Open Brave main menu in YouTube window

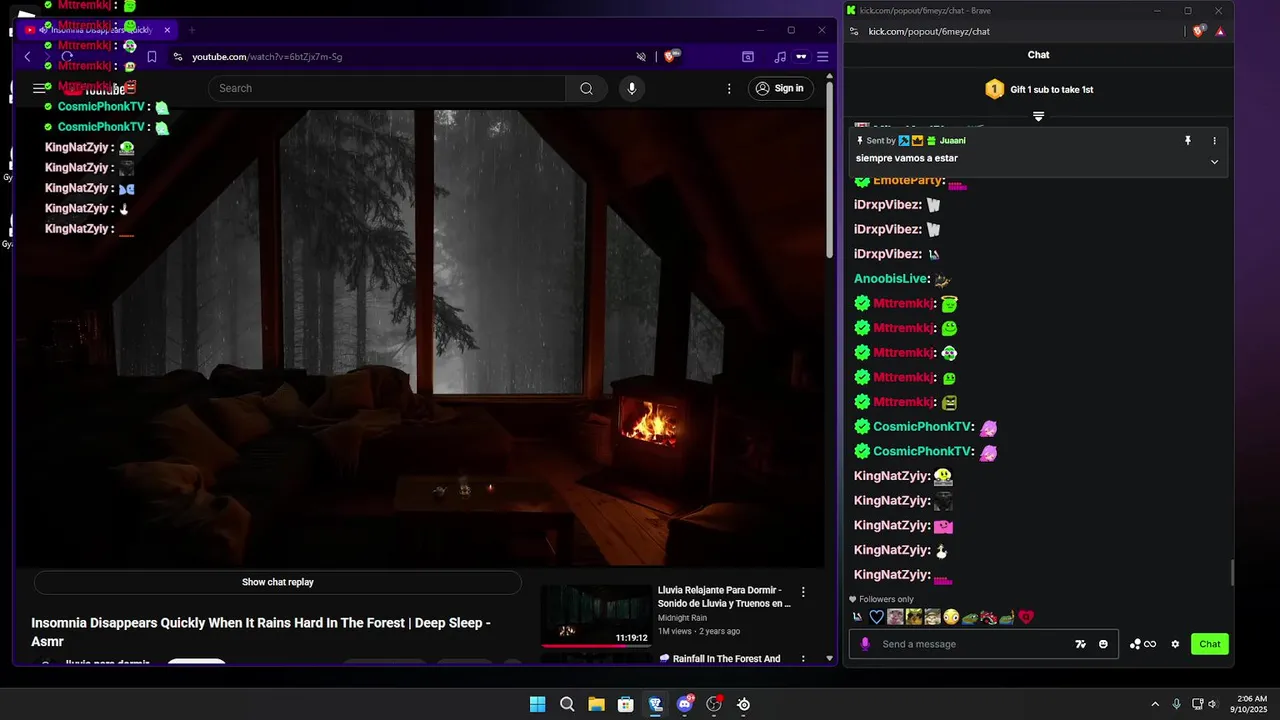[823, 57]
